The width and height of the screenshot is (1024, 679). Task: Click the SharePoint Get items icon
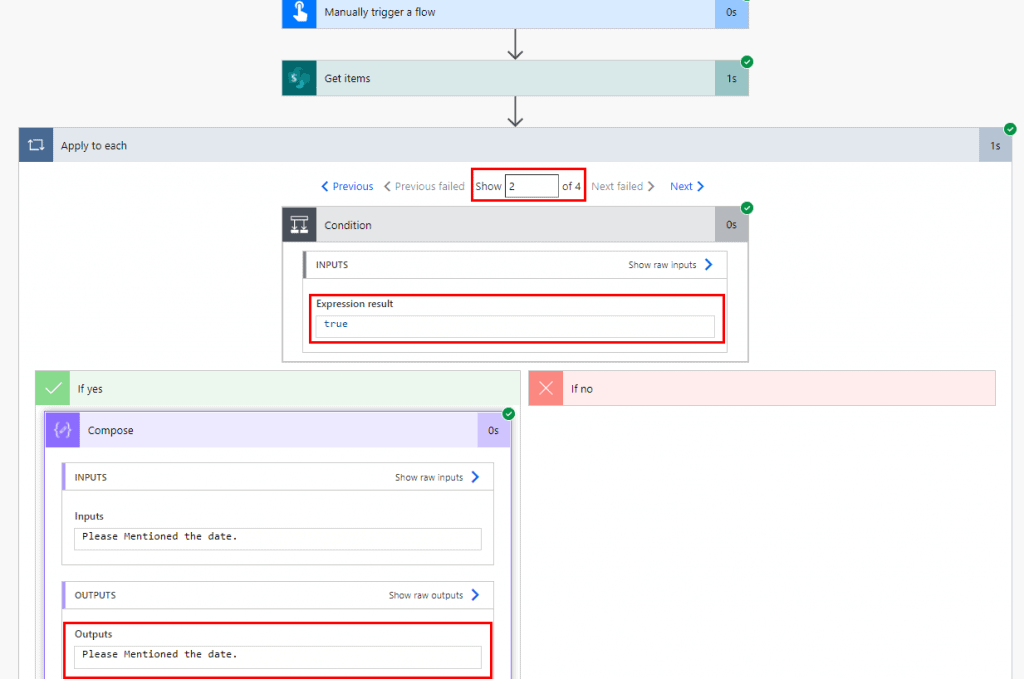(299, 78)
